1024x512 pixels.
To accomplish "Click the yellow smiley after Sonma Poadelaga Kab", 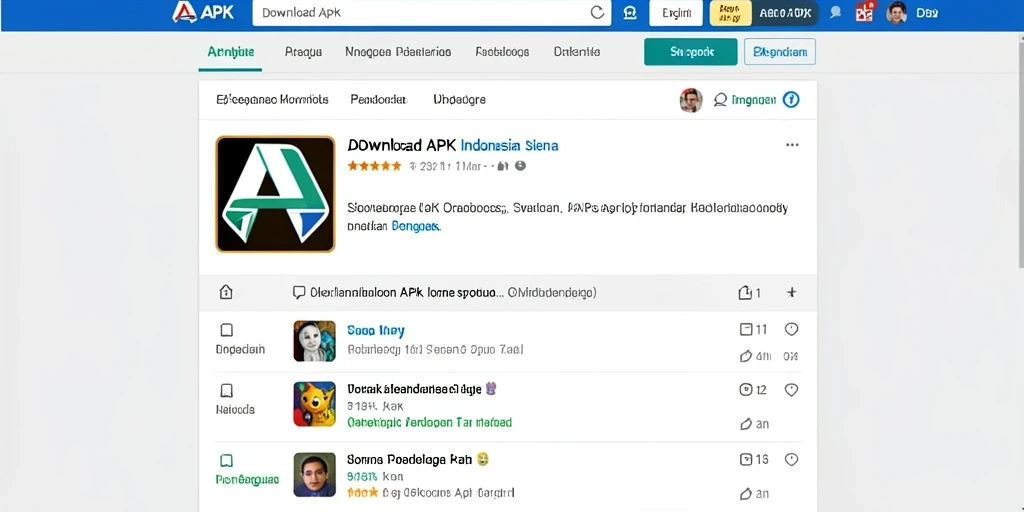I will click(x=483, y=459).
